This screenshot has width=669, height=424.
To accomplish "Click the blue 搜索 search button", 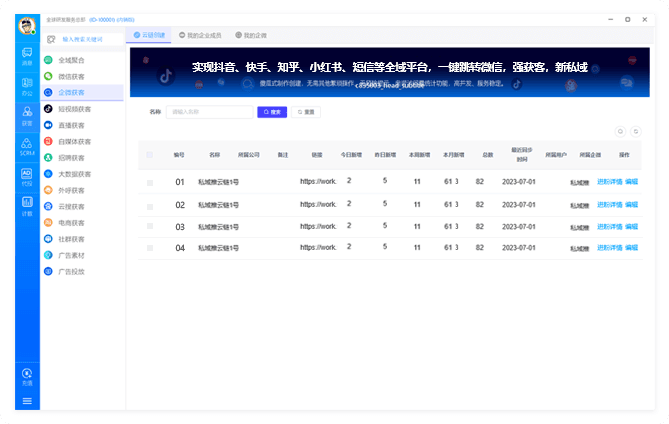I will [x=270, y=112].
